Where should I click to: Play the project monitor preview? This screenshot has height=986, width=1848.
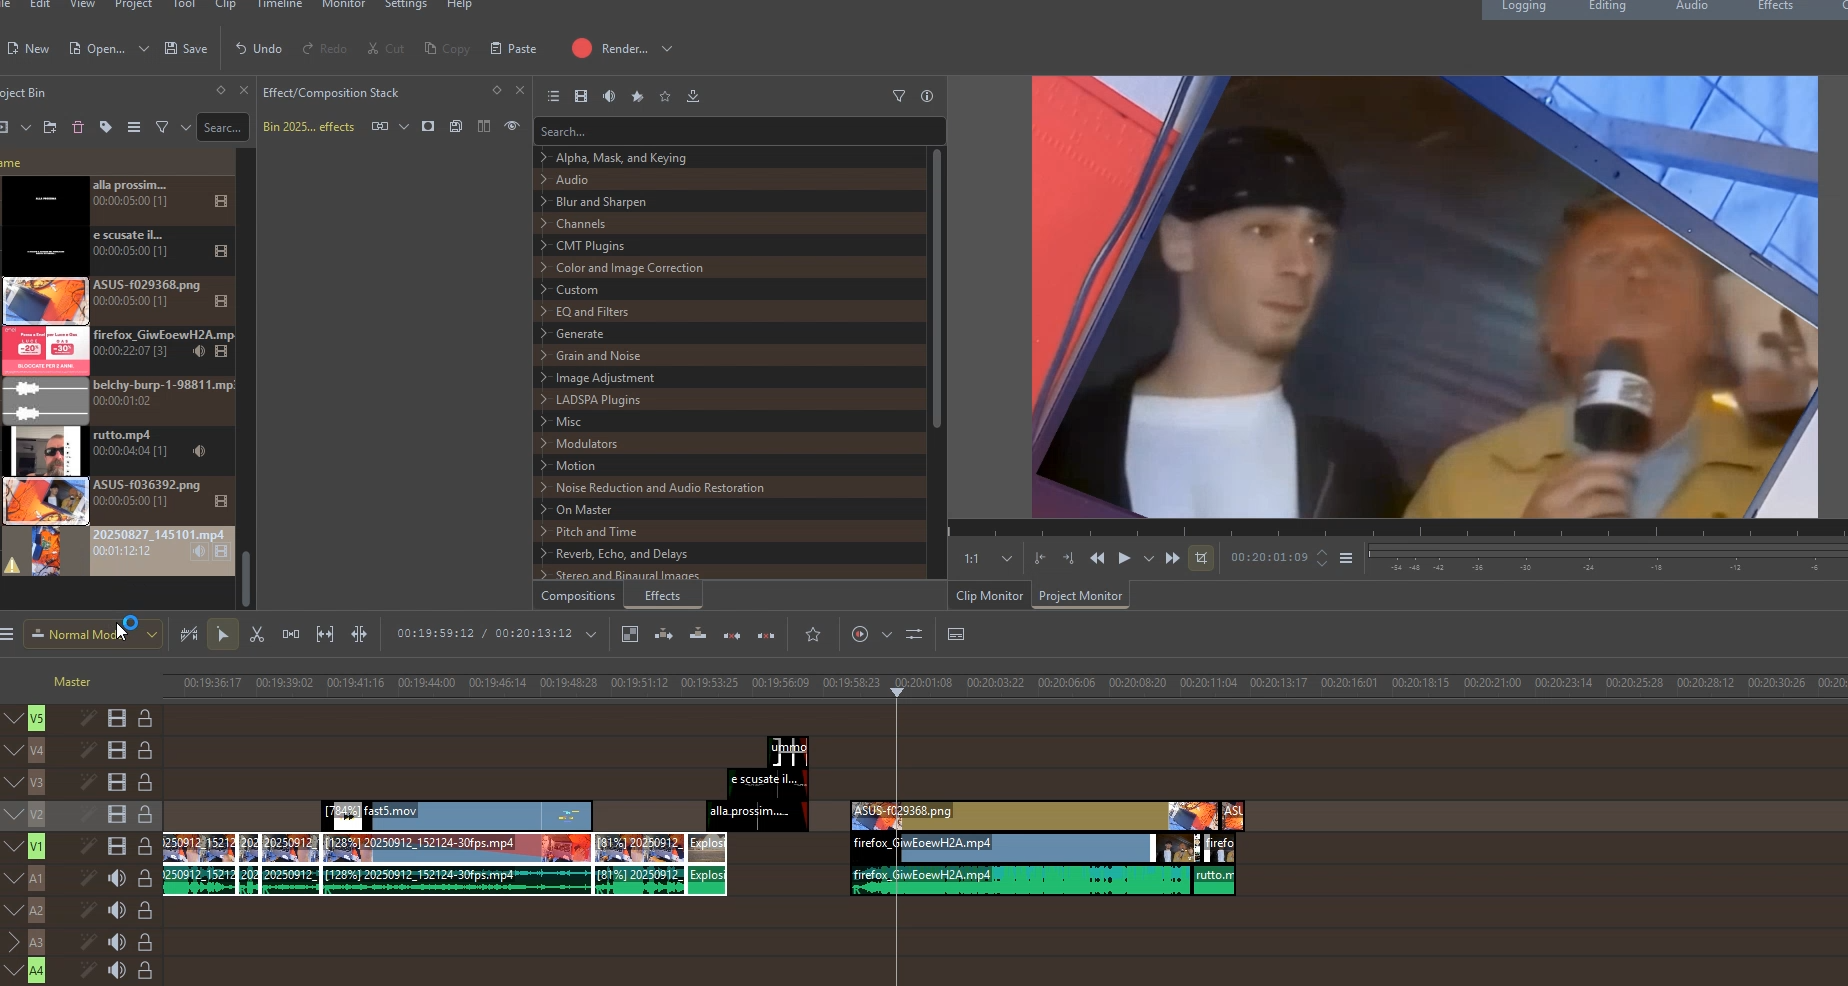pyautogui.click(x=1124, y=558)
